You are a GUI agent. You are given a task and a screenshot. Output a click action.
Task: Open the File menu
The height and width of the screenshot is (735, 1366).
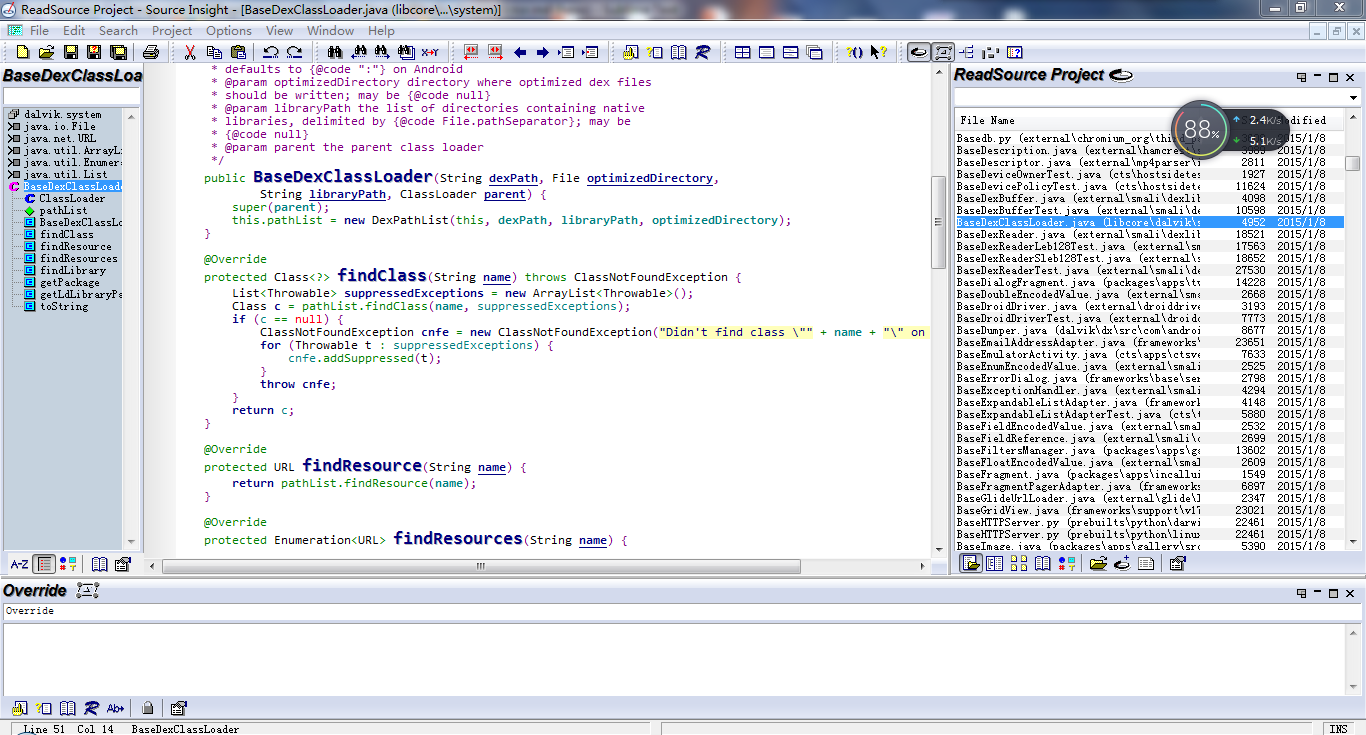(39, 31)
